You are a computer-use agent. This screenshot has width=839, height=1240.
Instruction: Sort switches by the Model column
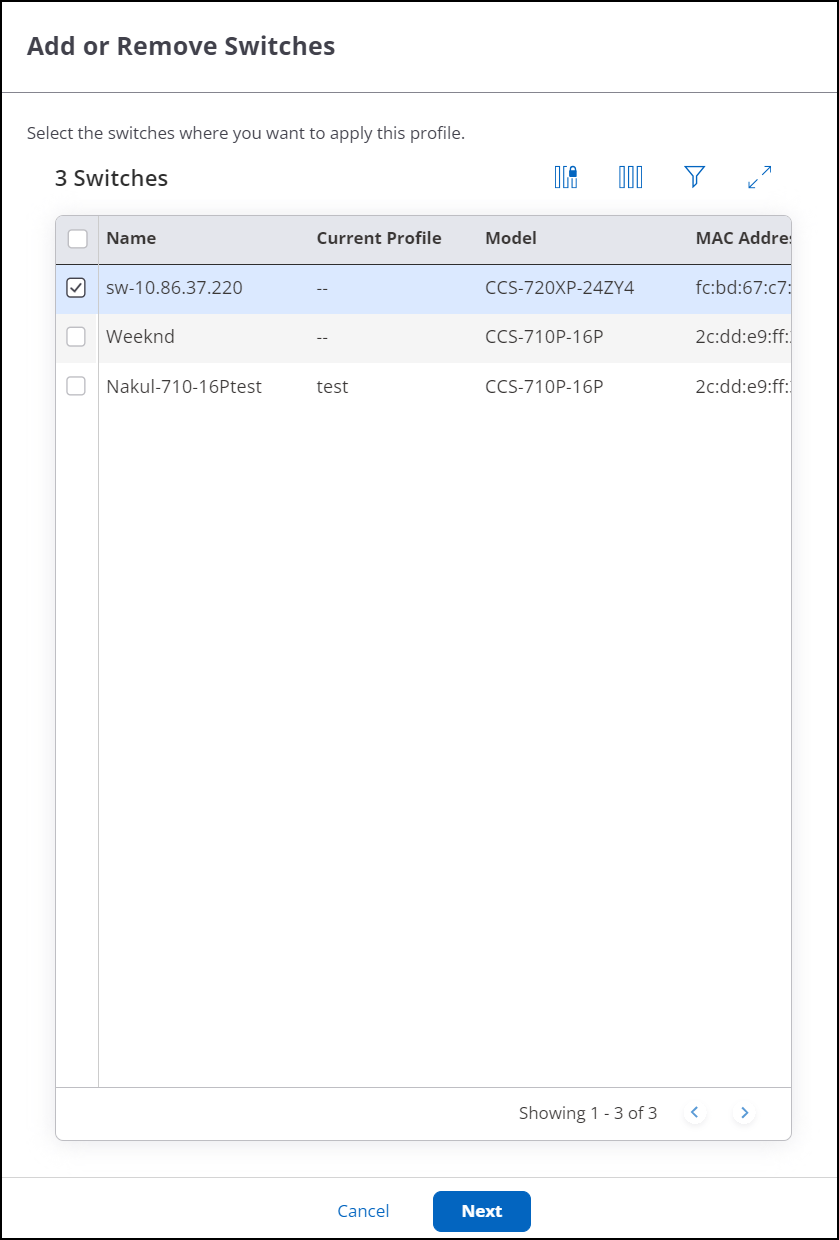pyautogui.click(x=510, y=237)
